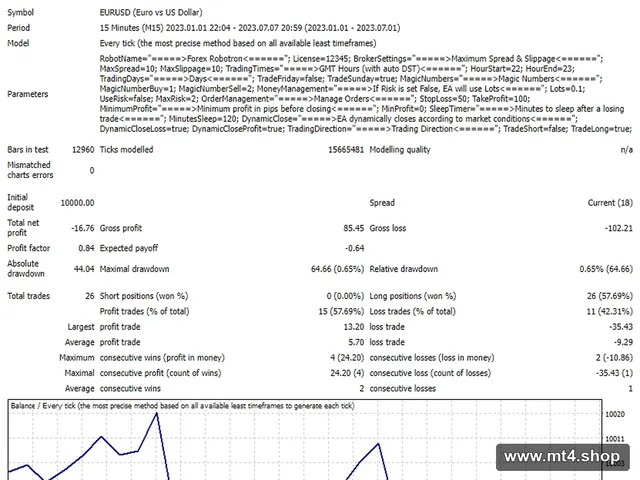Click the maximal consecutive loss value -35.43 (1)
This screenshot has height=480, width=640.
[x=614, y=373]
